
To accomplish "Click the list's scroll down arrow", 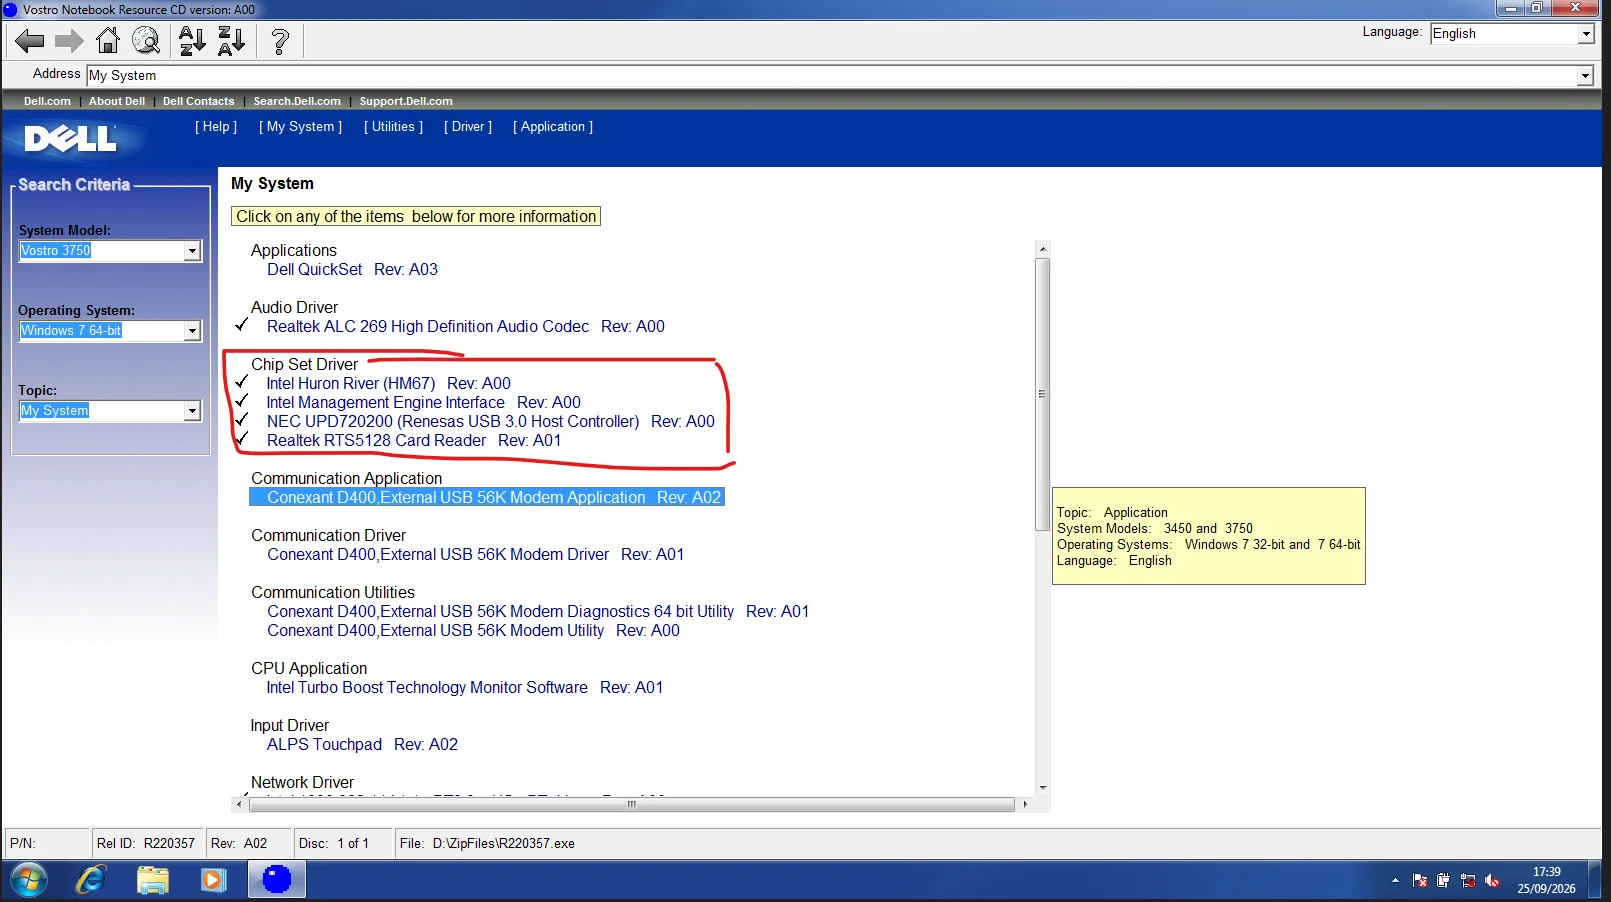I will (1042, 788).
